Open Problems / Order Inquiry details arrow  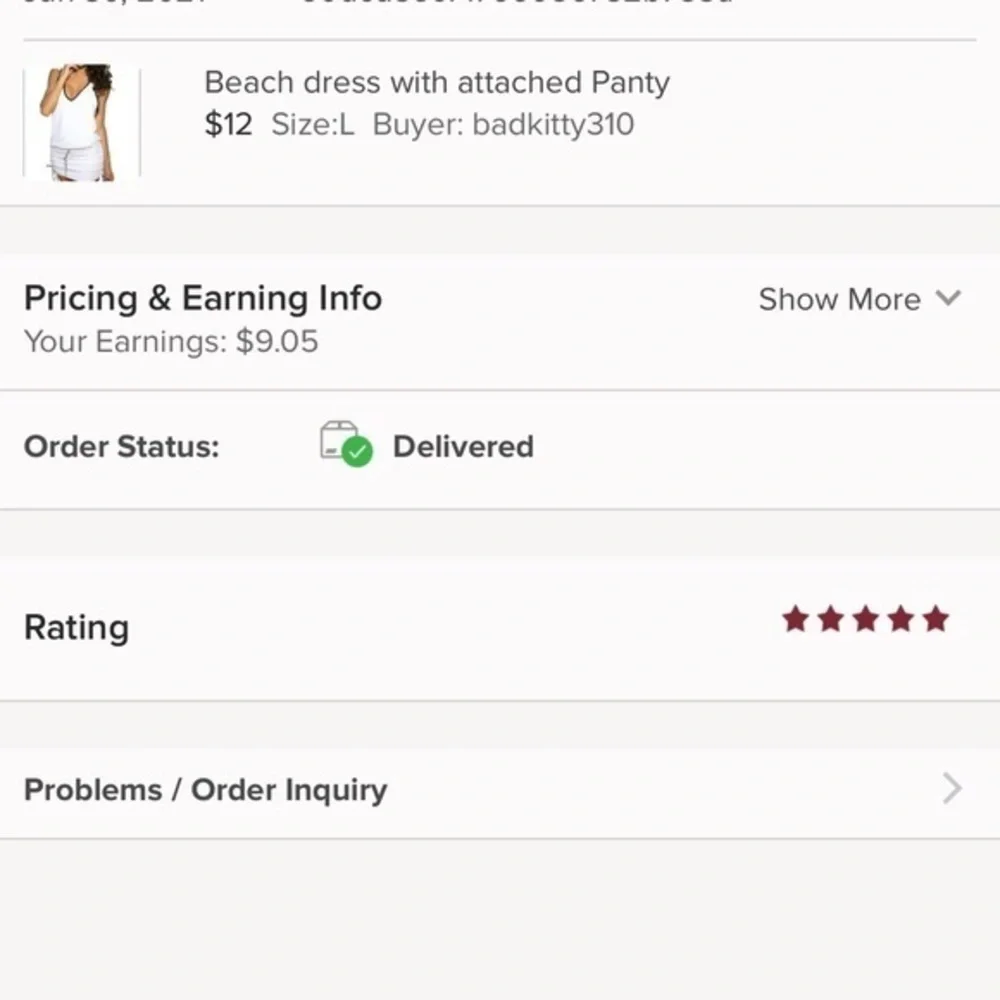tap(952, 790)
